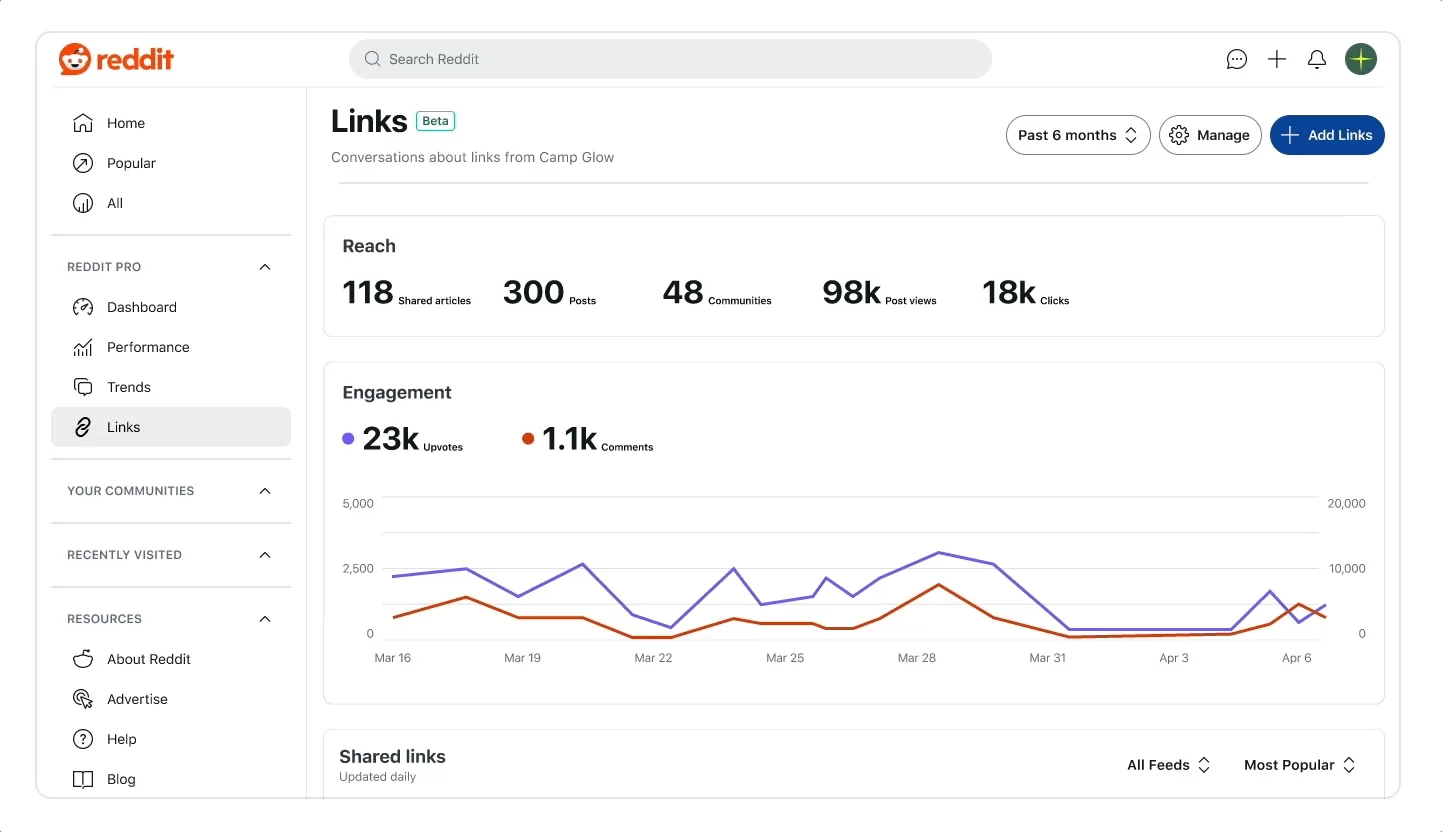Open the notifications bell
Image resolution: width=1442 pixels, height=832 pixels.
[1317, 59]
